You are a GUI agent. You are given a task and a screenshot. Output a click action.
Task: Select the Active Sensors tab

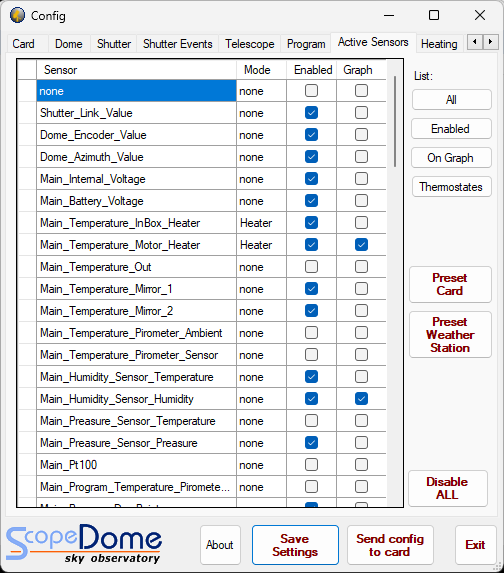click(373, 42)
